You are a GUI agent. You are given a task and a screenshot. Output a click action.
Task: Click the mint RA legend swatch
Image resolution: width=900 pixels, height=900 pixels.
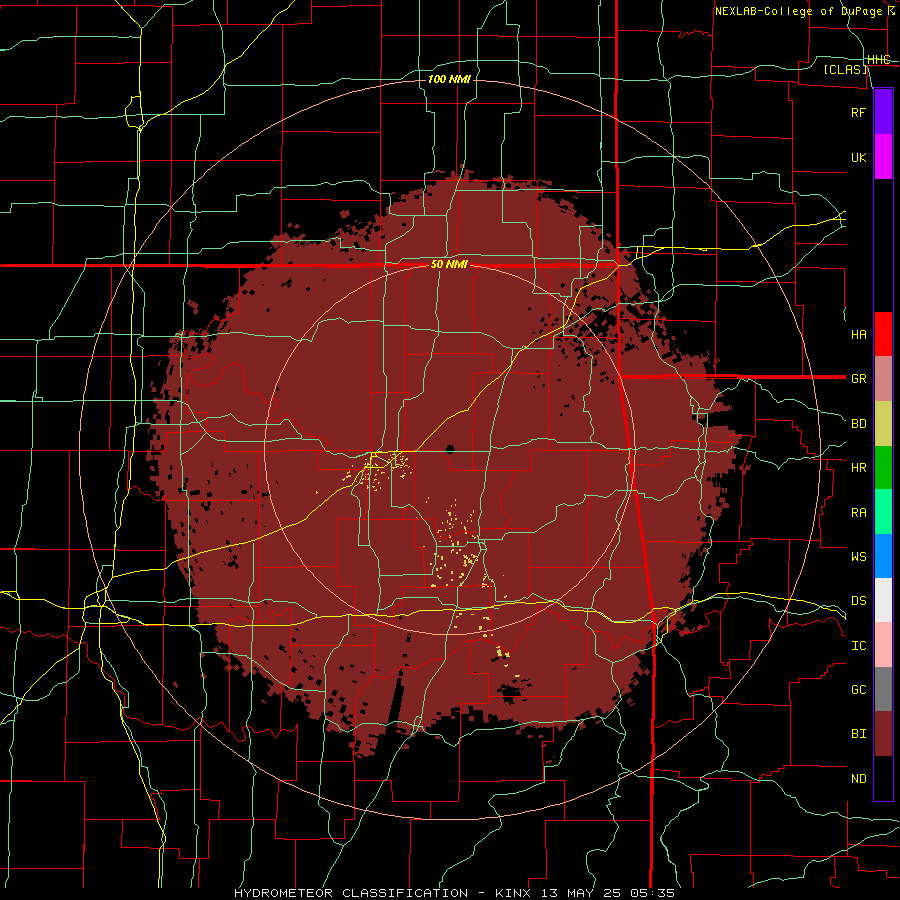click(883, 512)
